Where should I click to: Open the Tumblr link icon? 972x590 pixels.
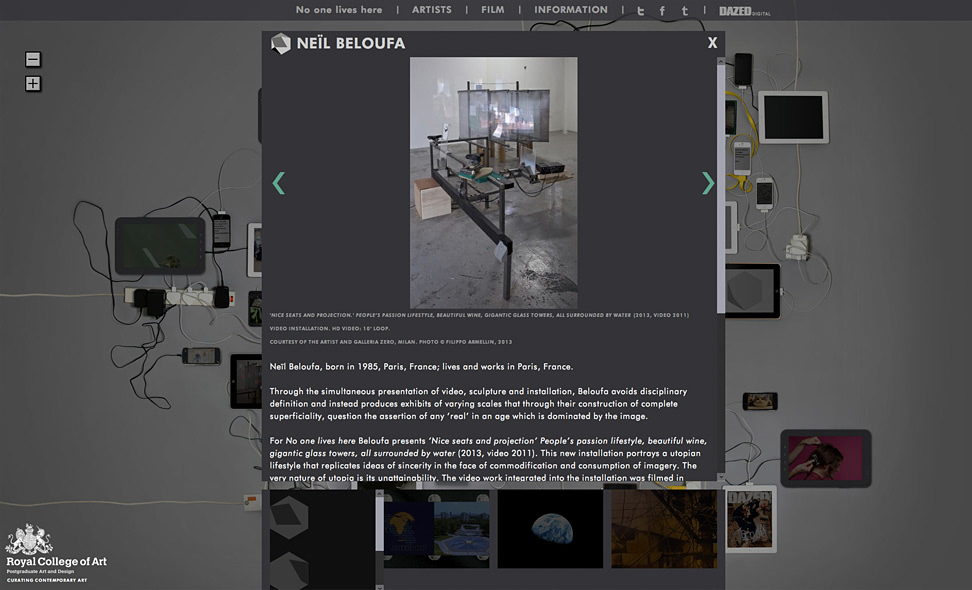(684, 11)
